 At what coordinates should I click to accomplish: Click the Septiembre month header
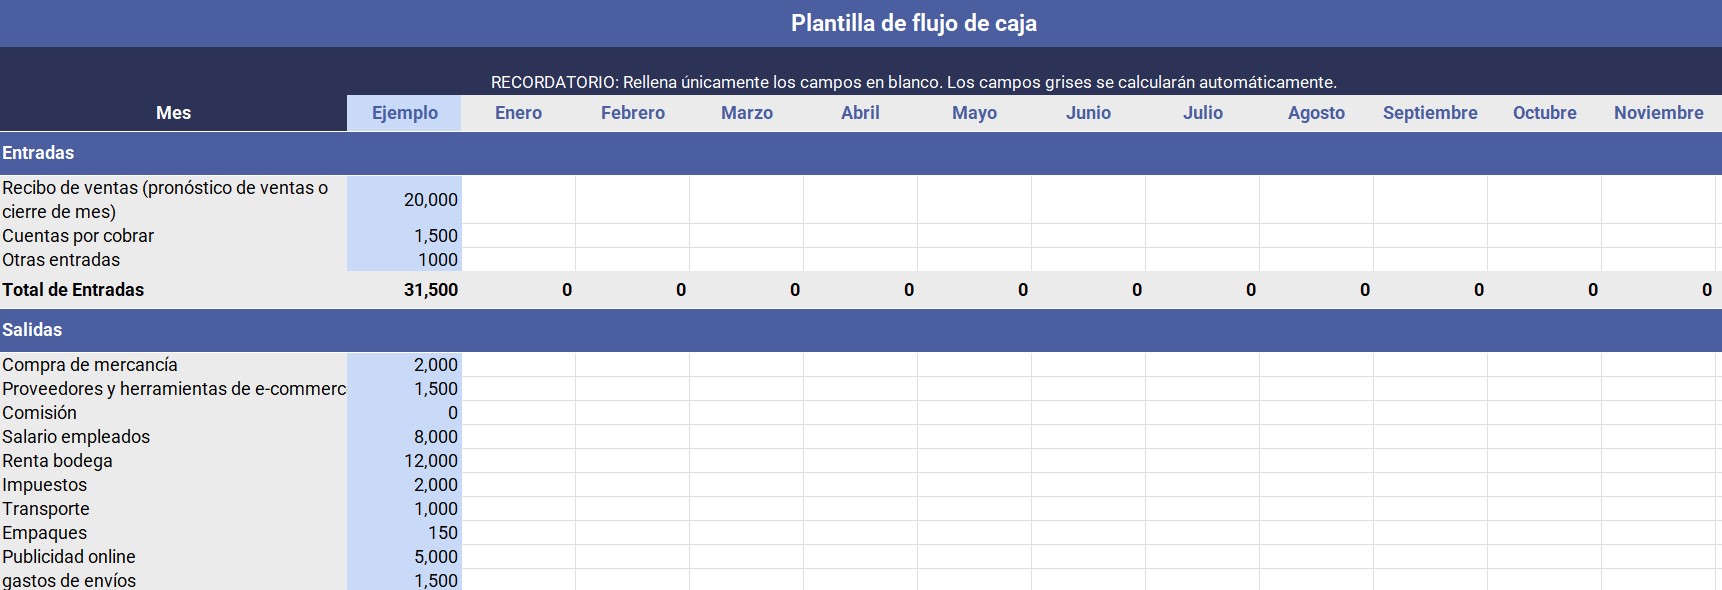click(1430, 113)
